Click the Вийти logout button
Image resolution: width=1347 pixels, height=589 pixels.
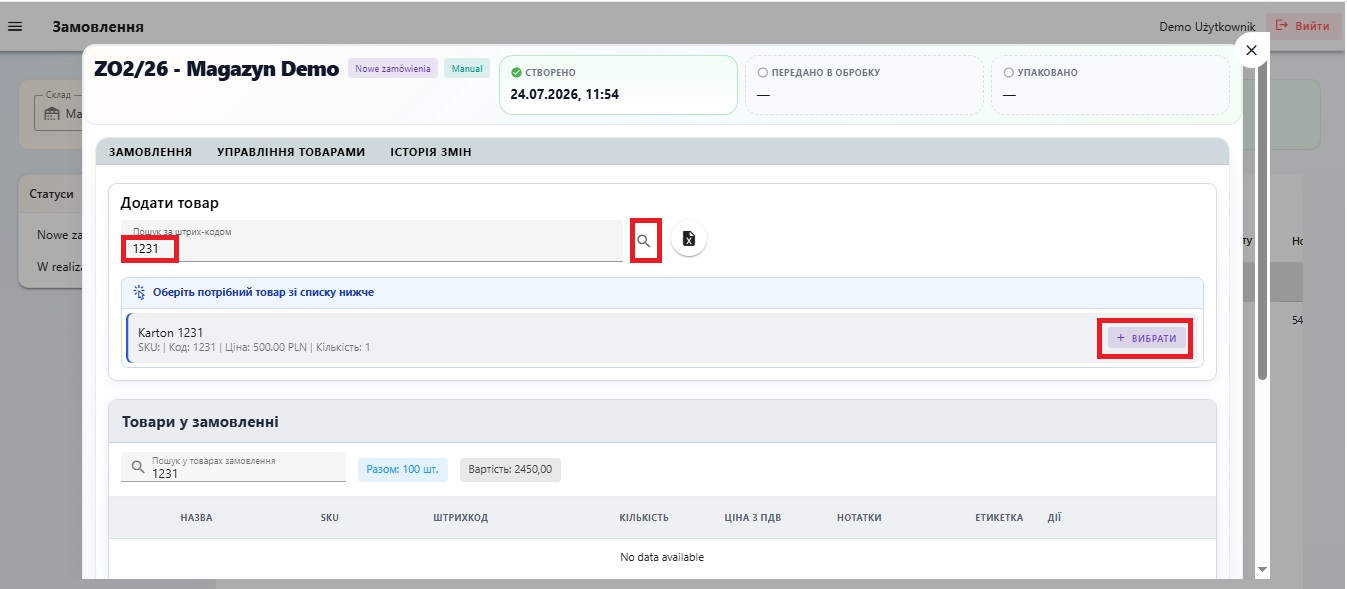pos(1304,26)
